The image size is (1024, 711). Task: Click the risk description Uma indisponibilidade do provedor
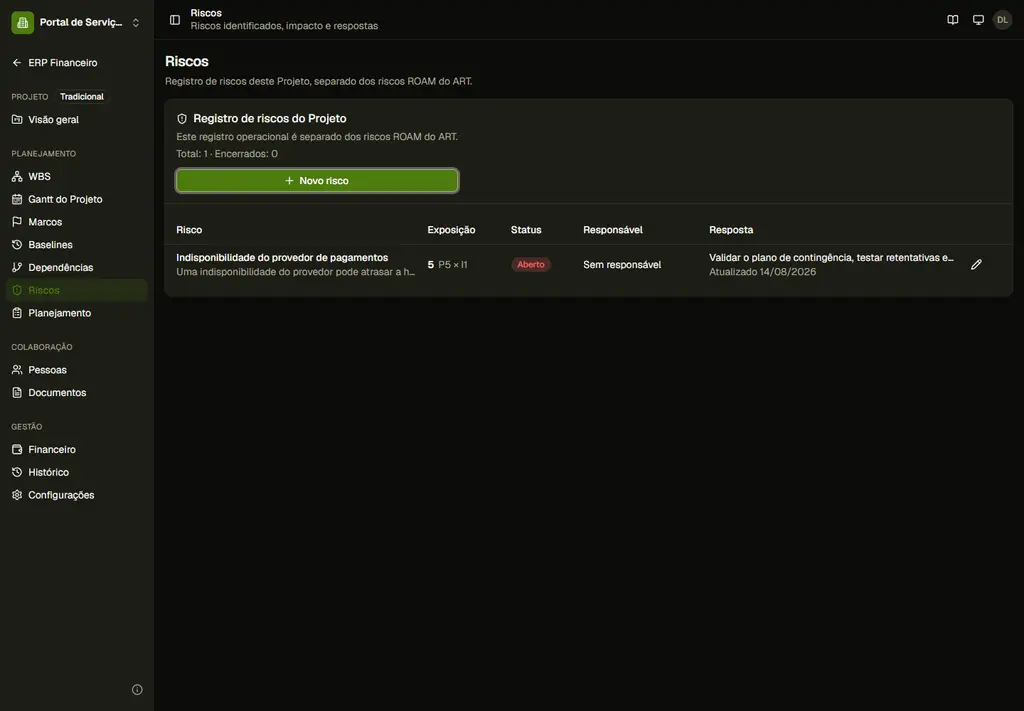click(x=295, y=272)
